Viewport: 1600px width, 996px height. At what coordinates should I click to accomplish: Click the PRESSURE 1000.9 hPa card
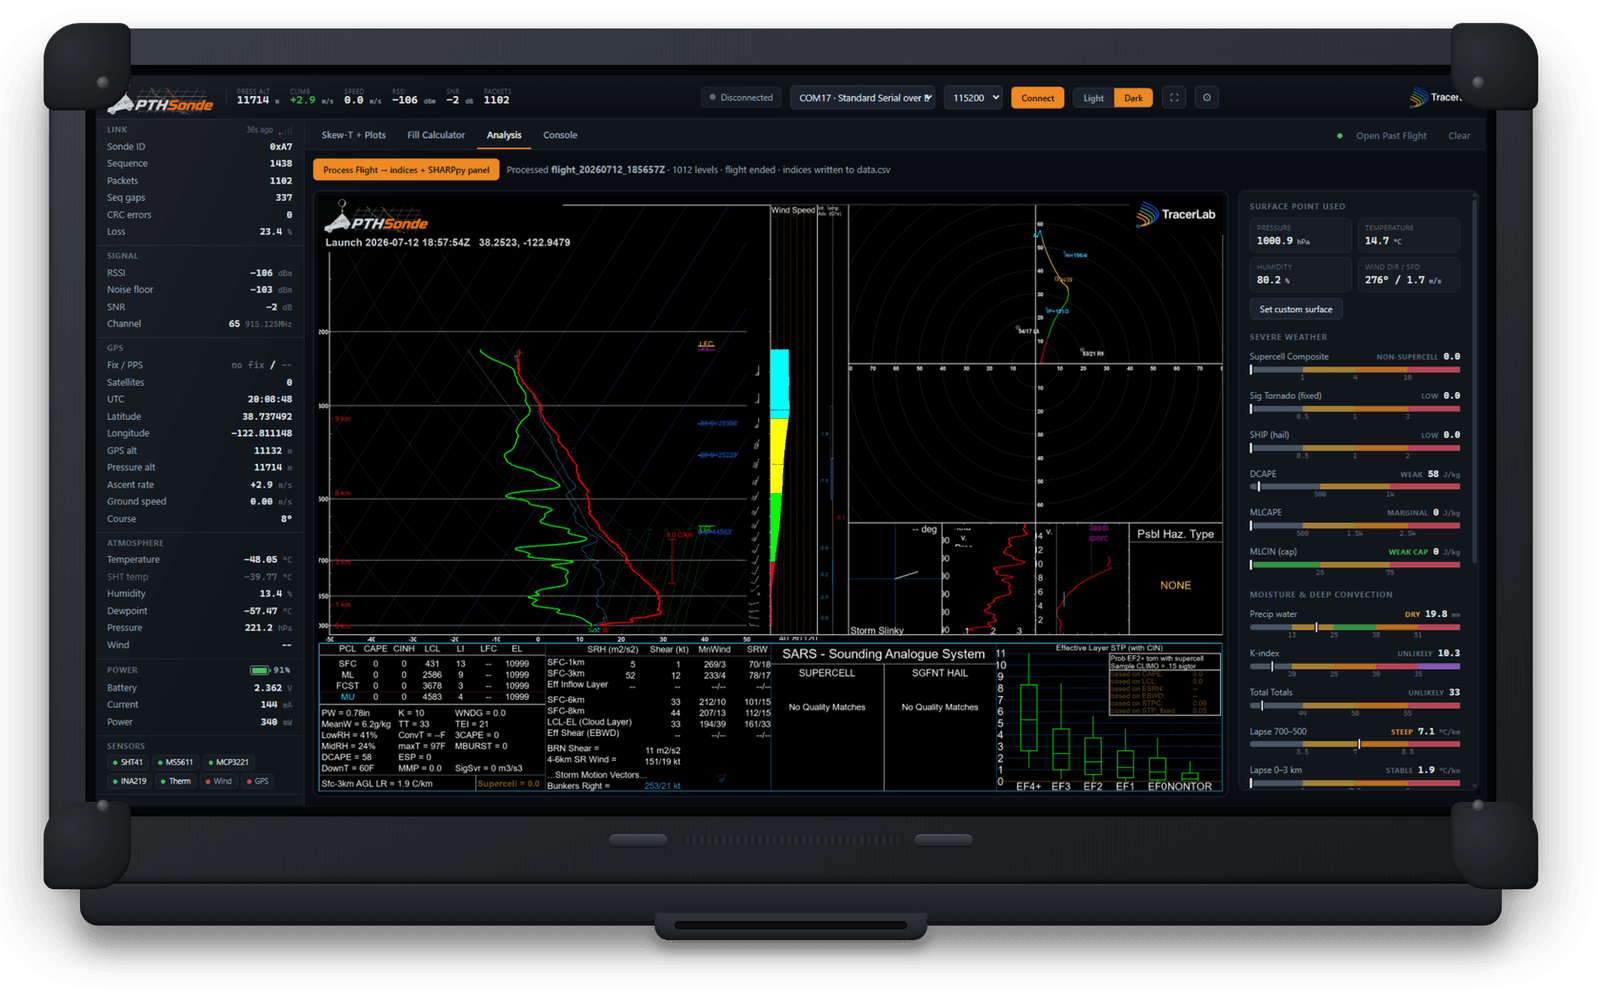tap(1300, 236)
